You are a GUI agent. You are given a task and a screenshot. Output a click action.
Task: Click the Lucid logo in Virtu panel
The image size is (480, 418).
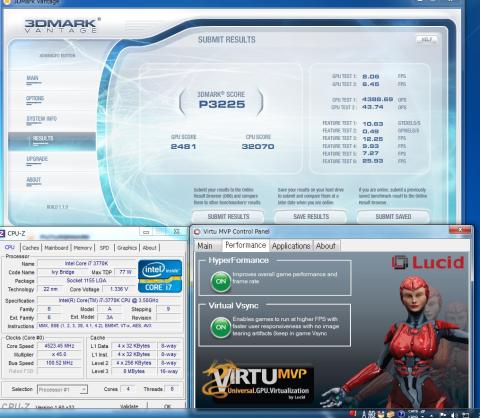click(x=428, y=263)
